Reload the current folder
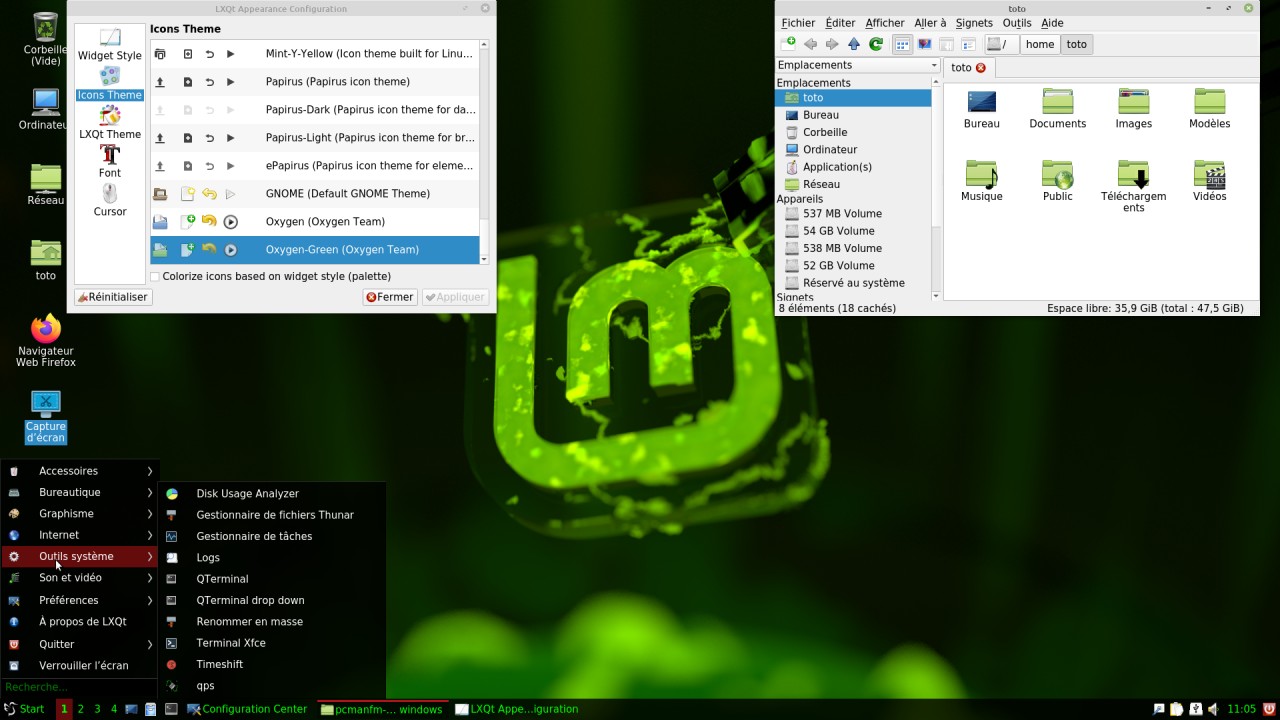Screen dimensions: 1280x720 876,44
